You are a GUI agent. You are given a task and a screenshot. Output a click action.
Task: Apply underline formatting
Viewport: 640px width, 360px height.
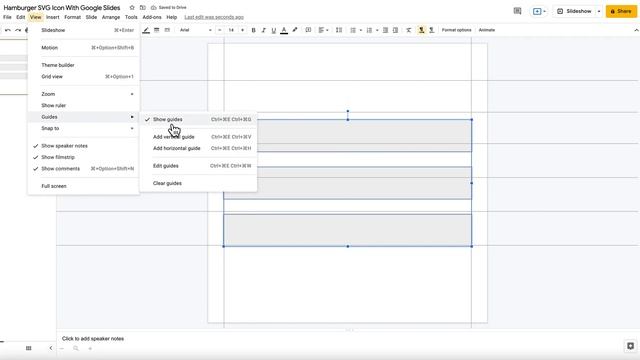coord(274,30)
